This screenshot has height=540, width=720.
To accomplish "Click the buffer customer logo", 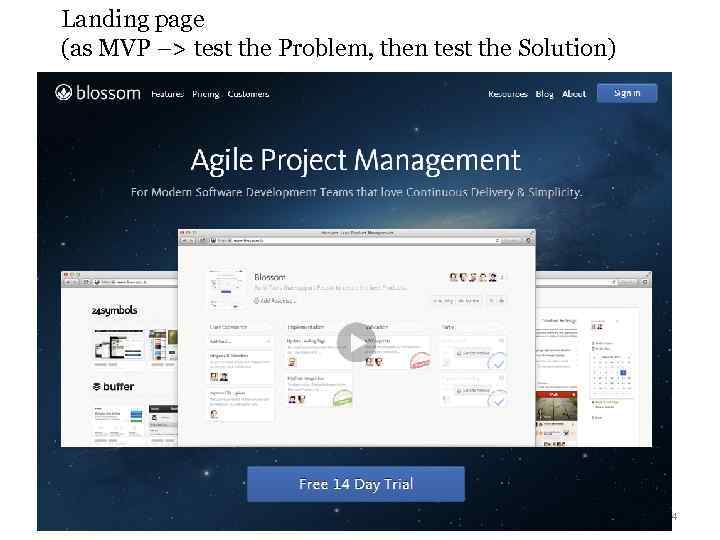I will tap(113, 386).
